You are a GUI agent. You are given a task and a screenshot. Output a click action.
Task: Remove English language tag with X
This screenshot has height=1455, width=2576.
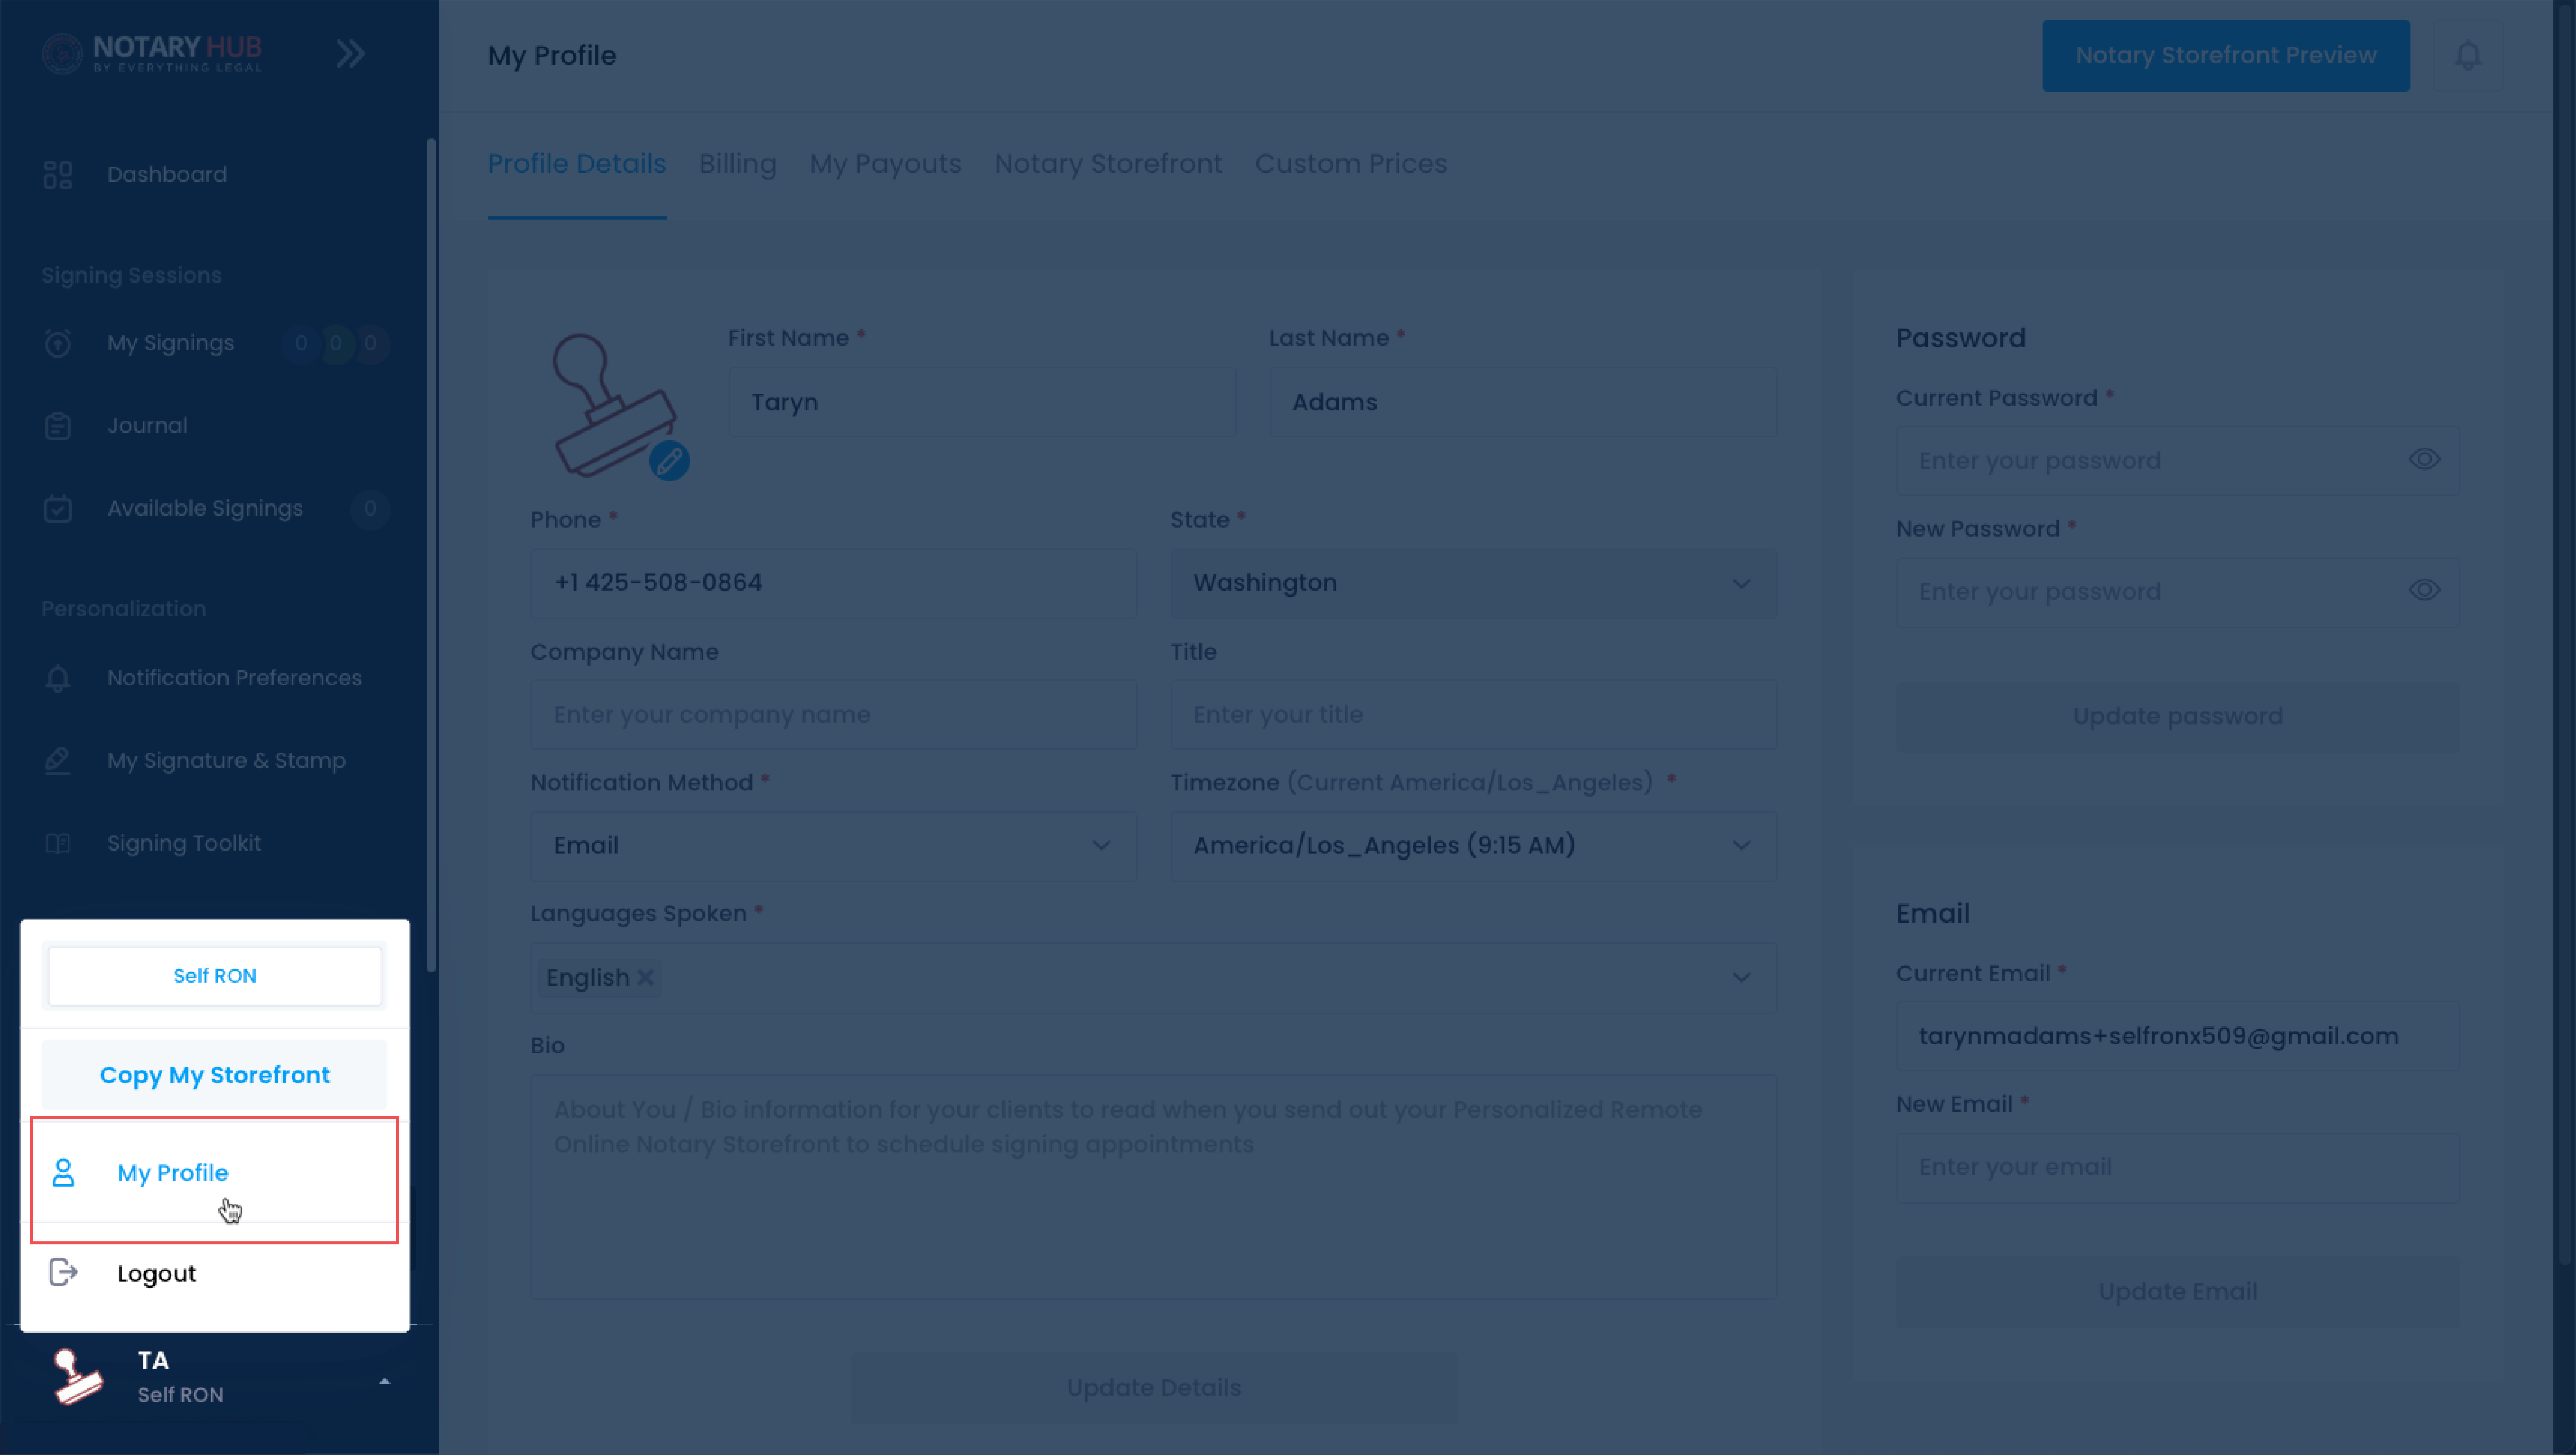click(x=646, y=978)
